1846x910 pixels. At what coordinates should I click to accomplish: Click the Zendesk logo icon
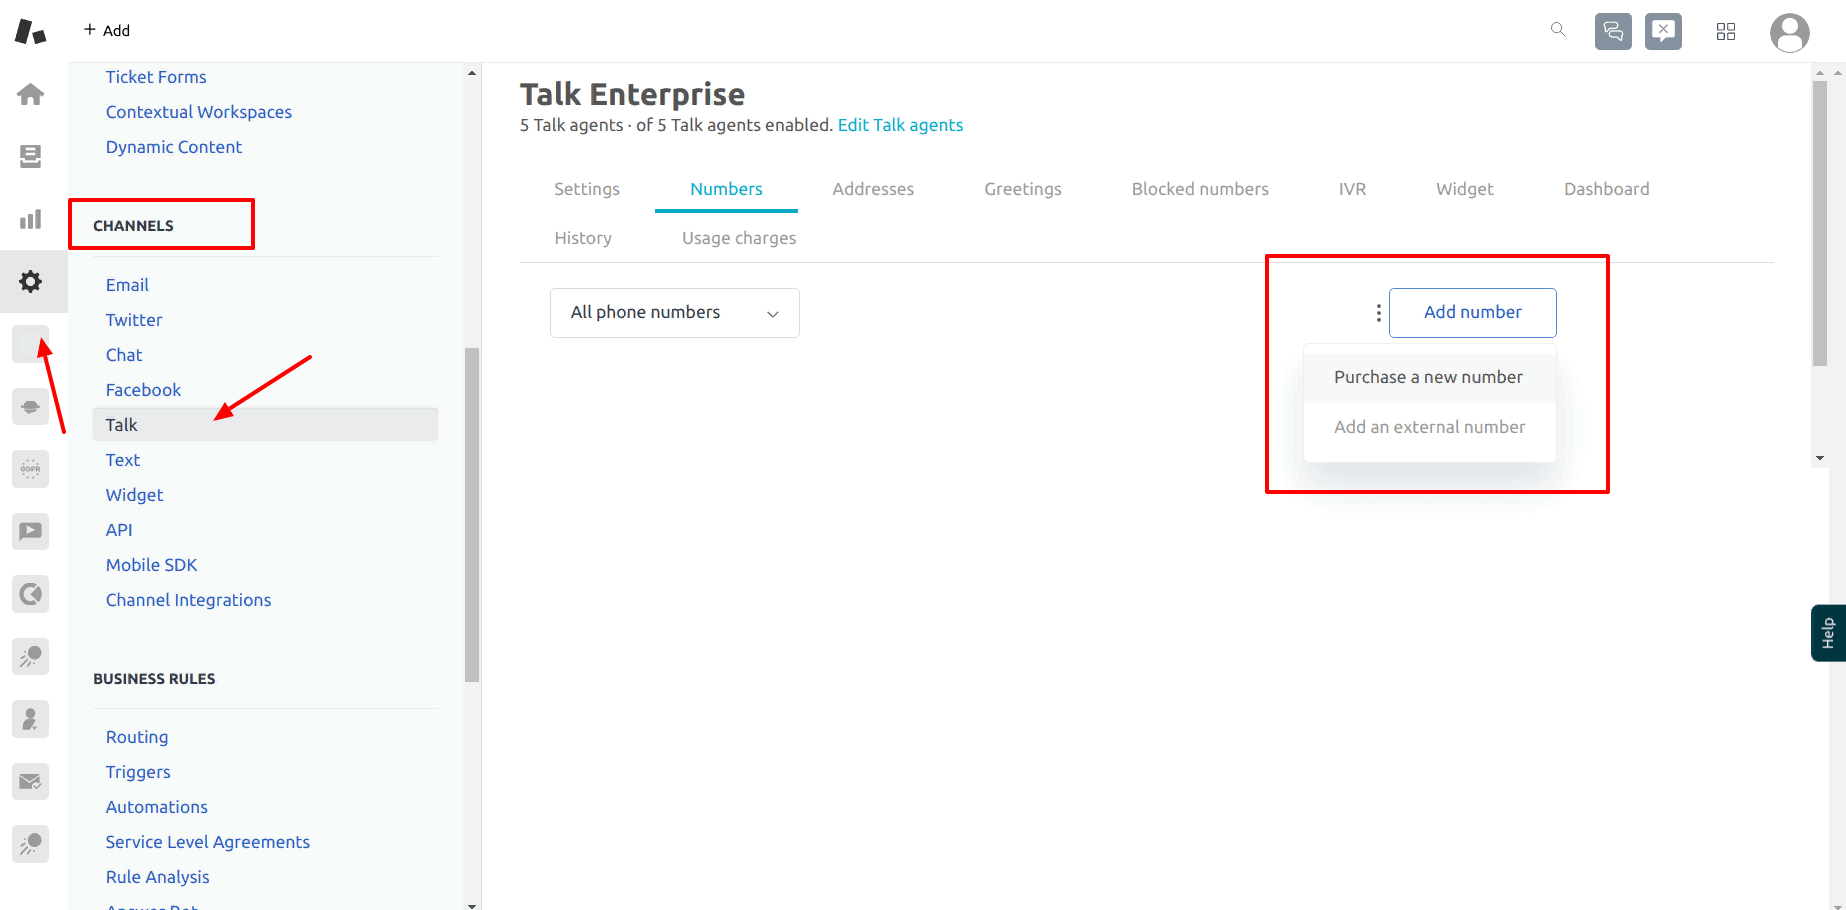[30, 31]
